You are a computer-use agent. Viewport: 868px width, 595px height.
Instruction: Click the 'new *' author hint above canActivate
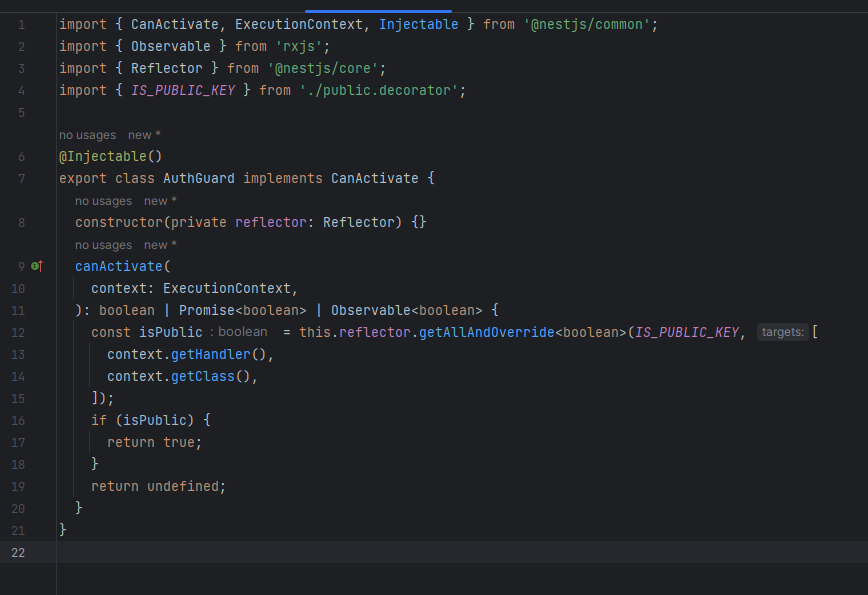point(160,245)
